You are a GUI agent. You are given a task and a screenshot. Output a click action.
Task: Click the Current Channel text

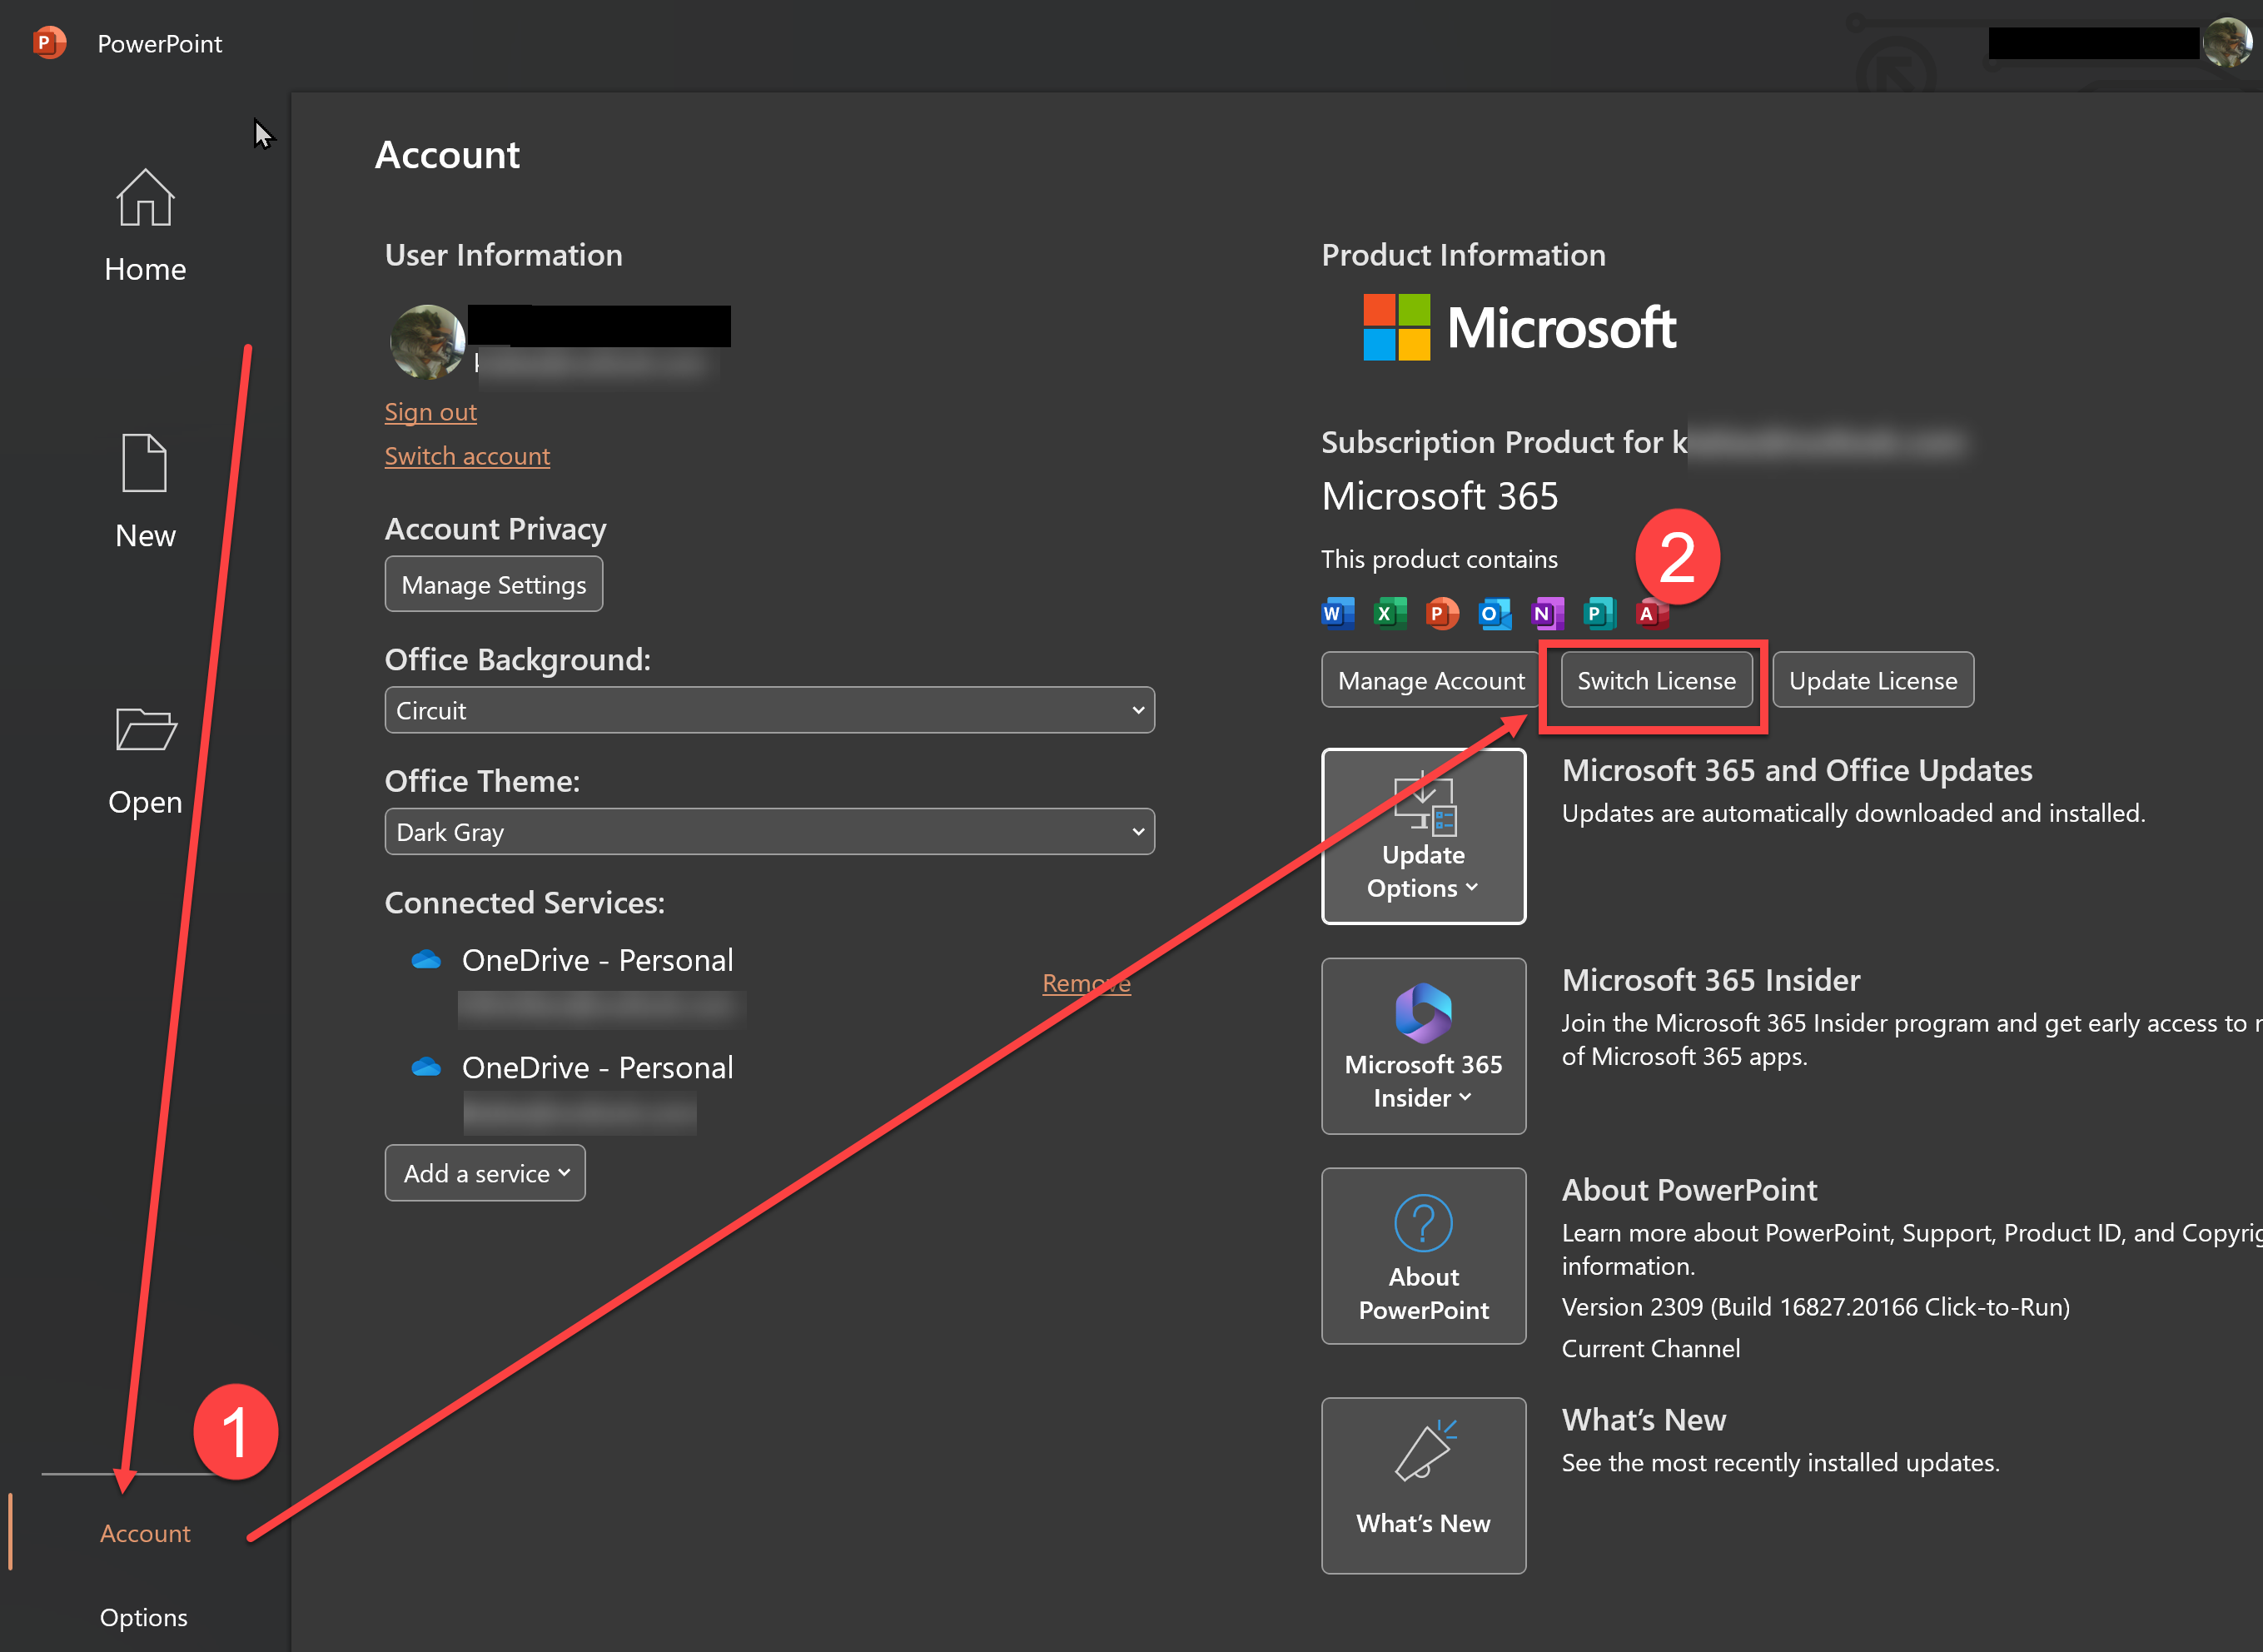click(1650, 1348)
